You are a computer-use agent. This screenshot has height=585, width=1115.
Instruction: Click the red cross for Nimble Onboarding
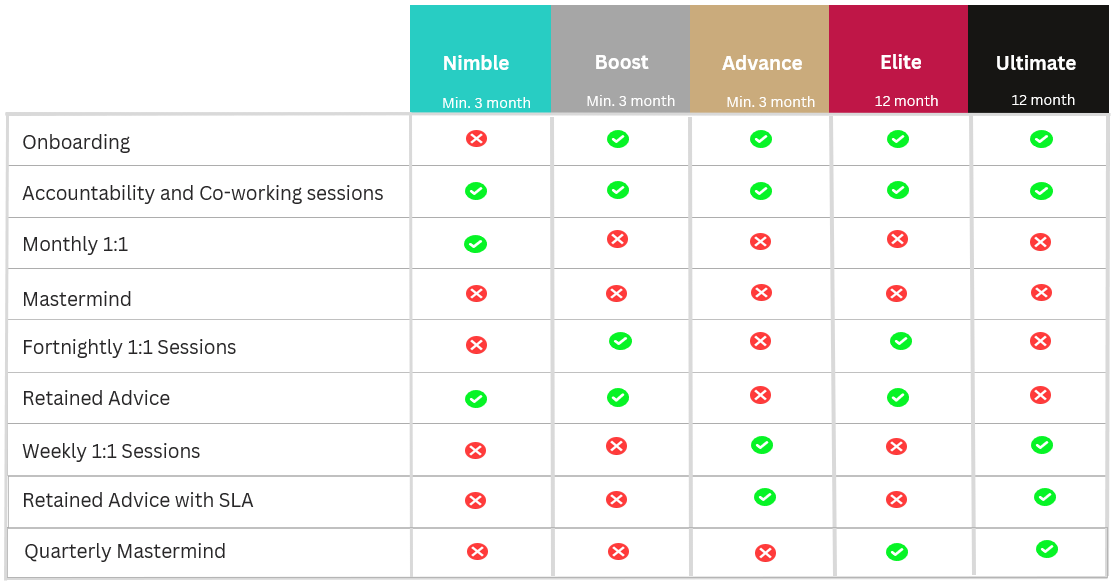(476, 138)
